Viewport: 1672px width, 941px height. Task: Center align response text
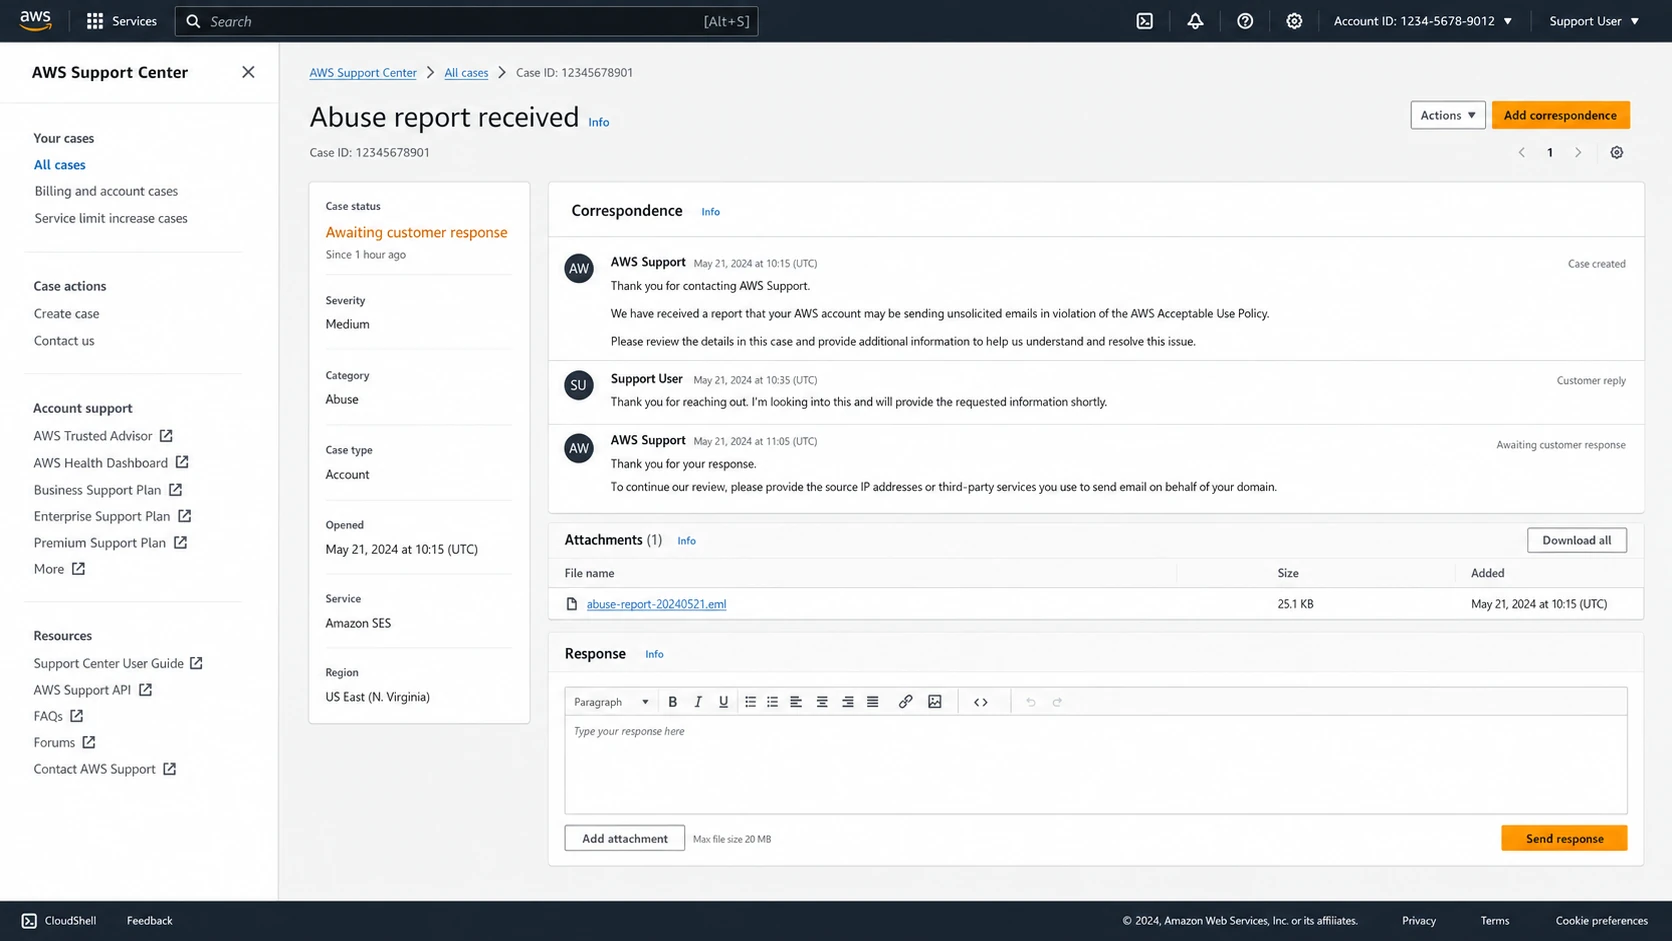822,702
